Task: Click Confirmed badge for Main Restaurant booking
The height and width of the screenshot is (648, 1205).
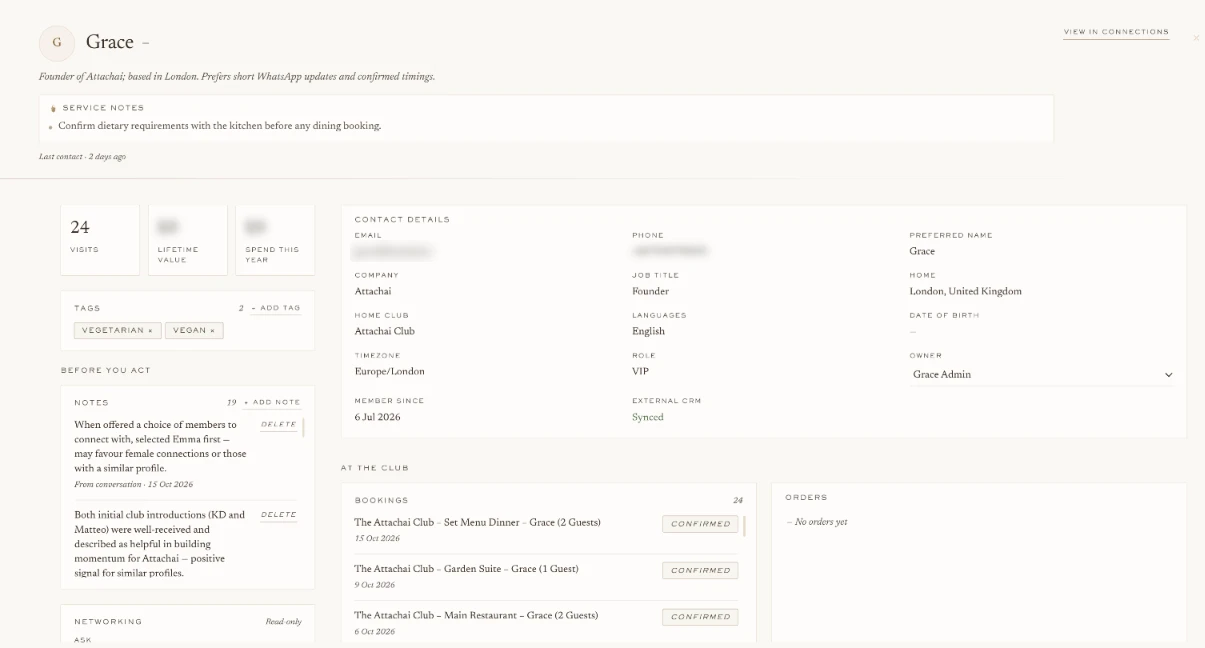Action: 700,617
